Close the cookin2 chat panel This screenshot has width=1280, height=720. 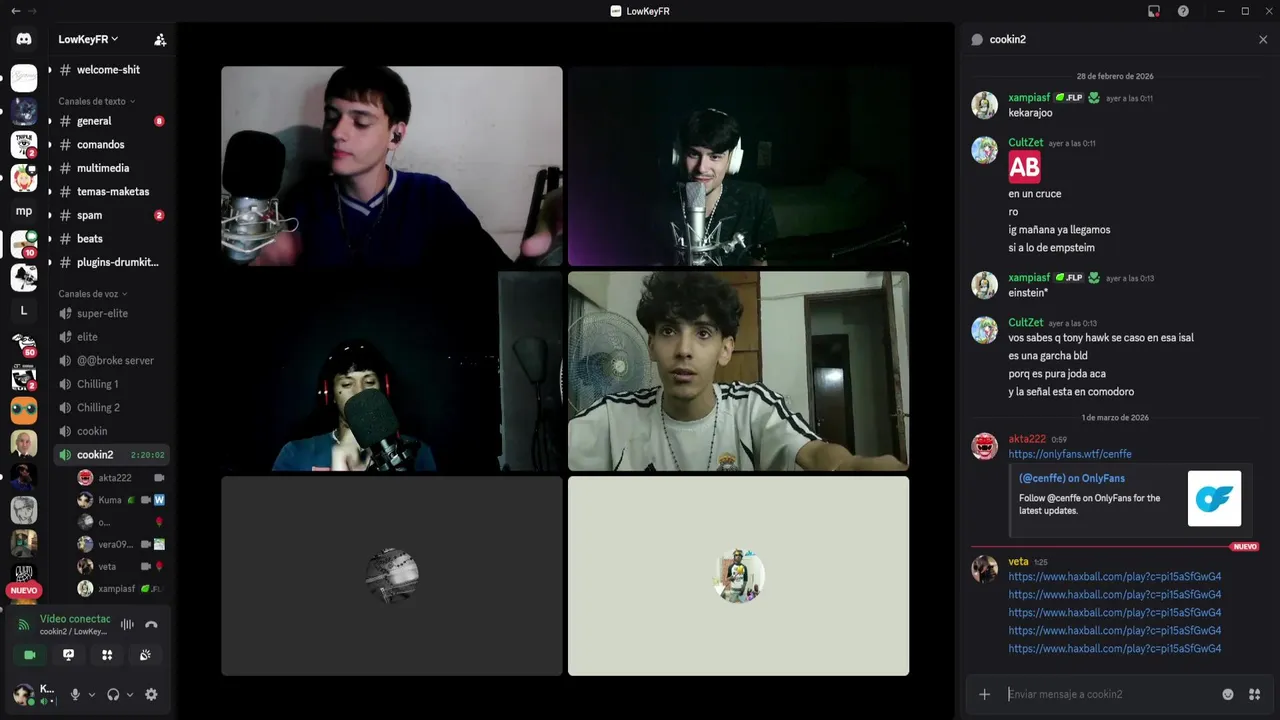coord(1263,40)
